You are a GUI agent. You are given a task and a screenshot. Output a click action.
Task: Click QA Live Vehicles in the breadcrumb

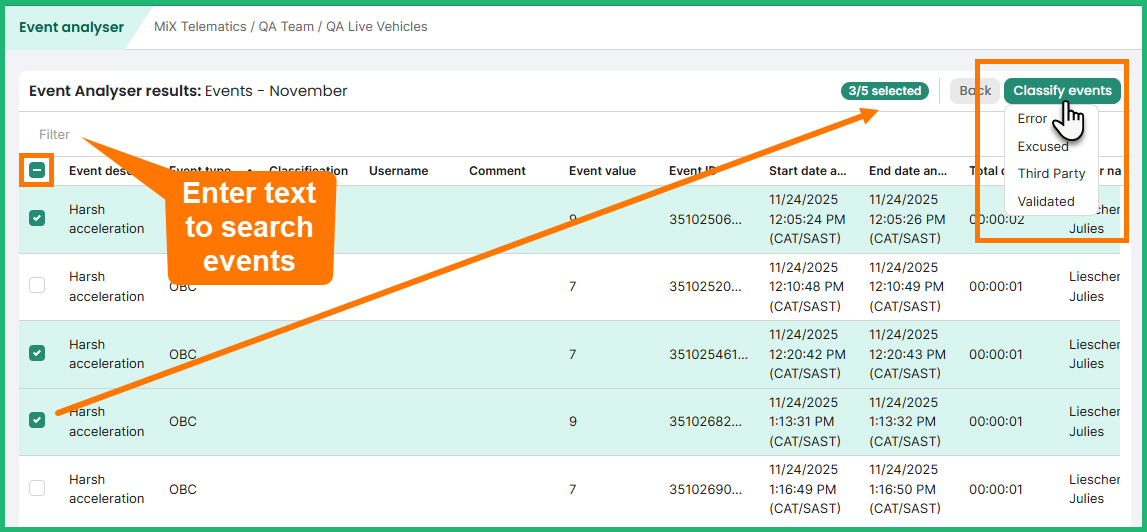coord(377,27)
